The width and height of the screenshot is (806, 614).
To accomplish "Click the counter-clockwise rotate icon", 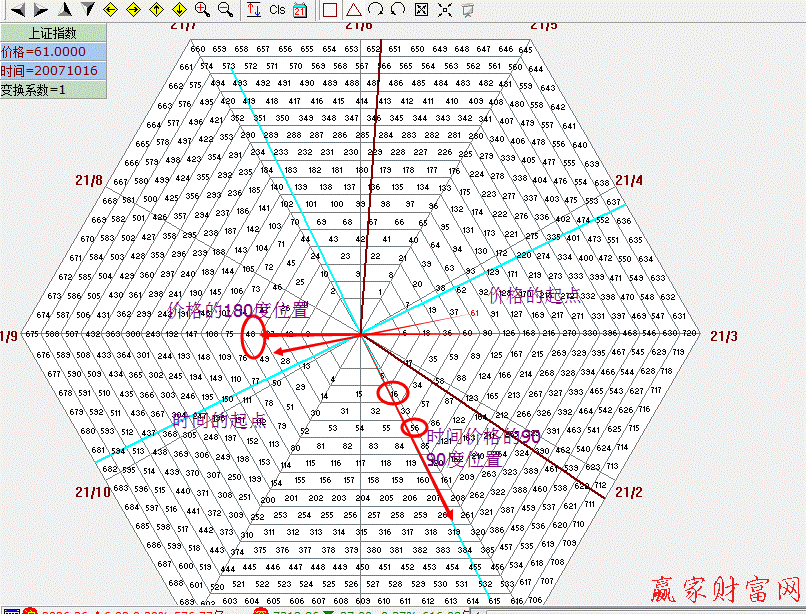I will (x=398, y=10).
